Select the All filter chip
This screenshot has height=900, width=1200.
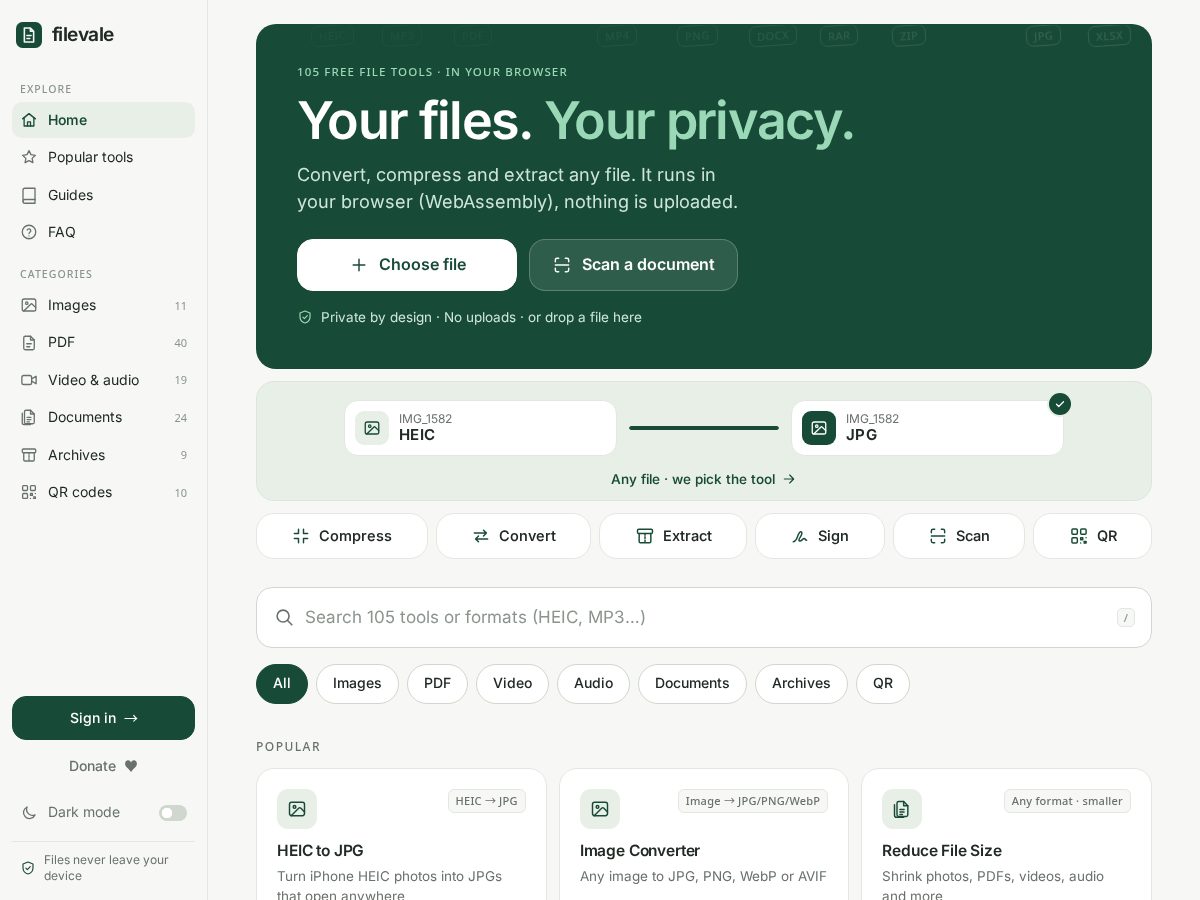[x=282, y=684]
